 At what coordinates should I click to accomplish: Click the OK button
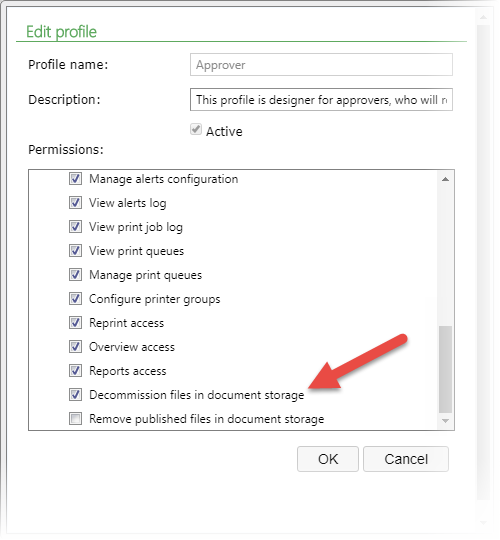click(328, 459)
